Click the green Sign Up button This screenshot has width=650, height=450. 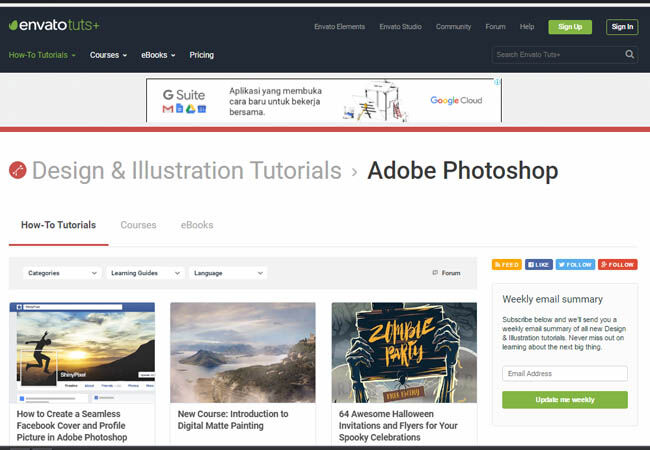[570, 27]
